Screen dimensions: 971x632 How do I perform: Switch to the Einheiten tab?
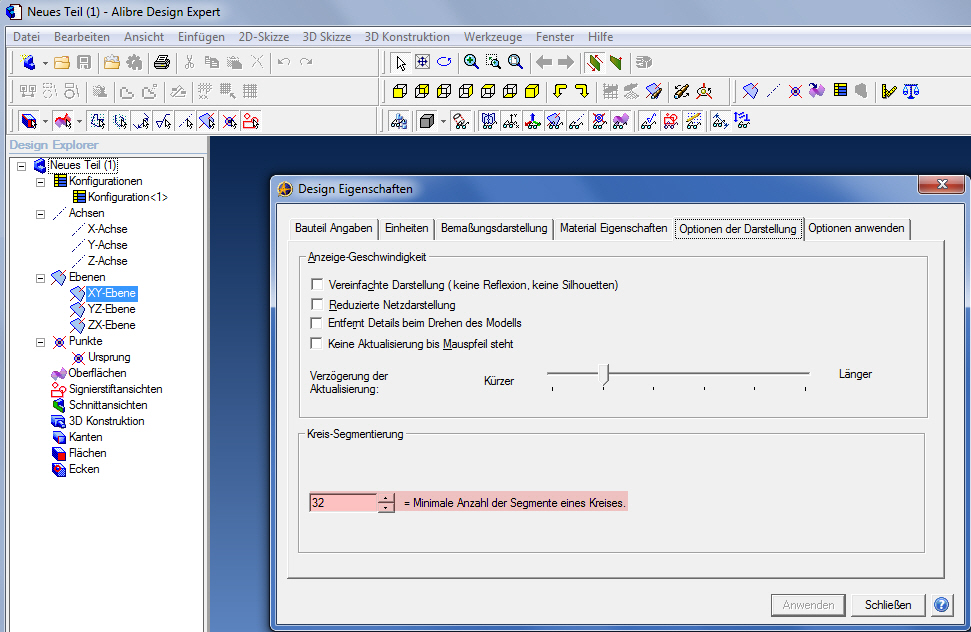point(406,228)
